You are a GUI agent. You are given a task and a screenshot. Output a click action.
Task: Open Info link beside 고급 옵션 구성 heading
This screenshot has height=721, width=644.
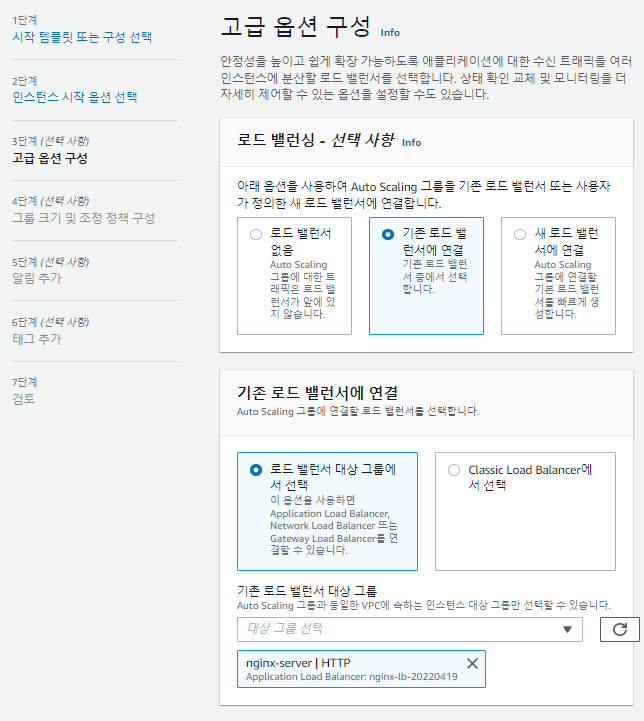click(x=390, y=33)
